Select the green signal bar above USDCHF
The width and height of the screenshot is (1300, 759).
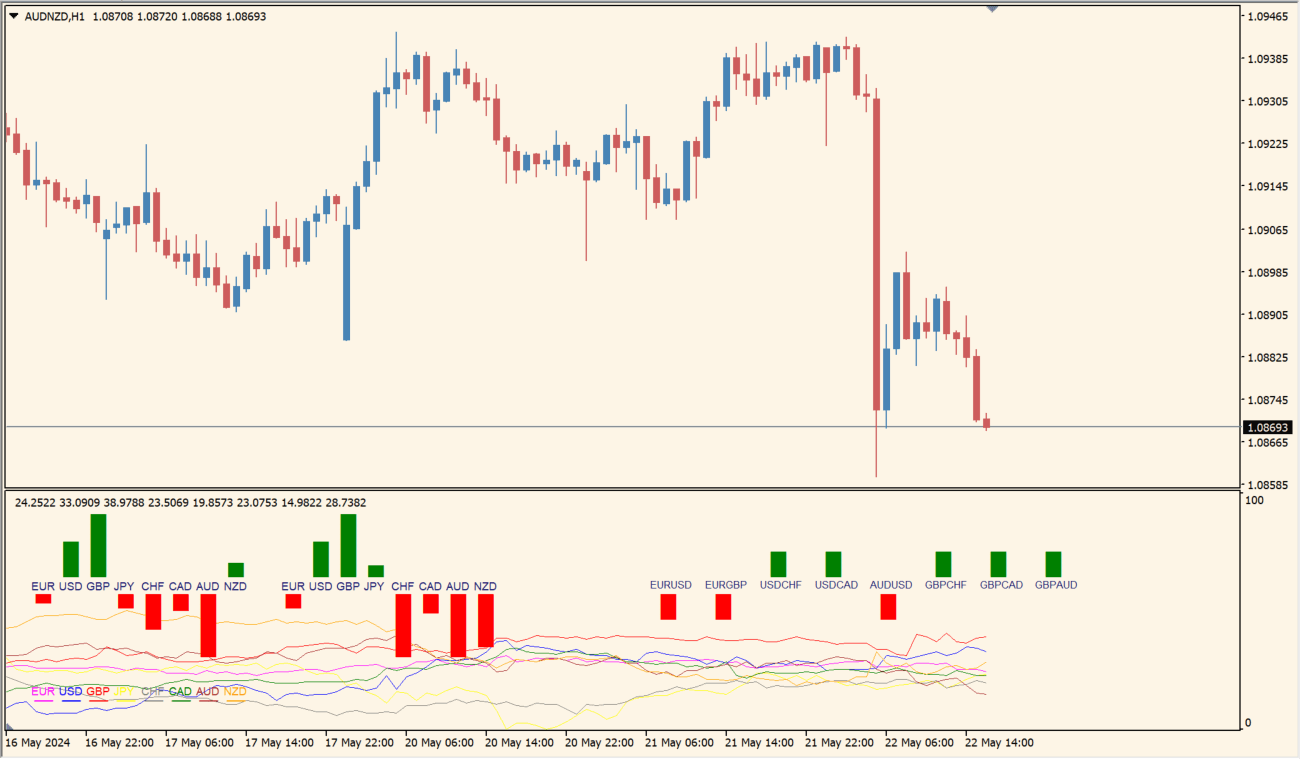point(778,564)
